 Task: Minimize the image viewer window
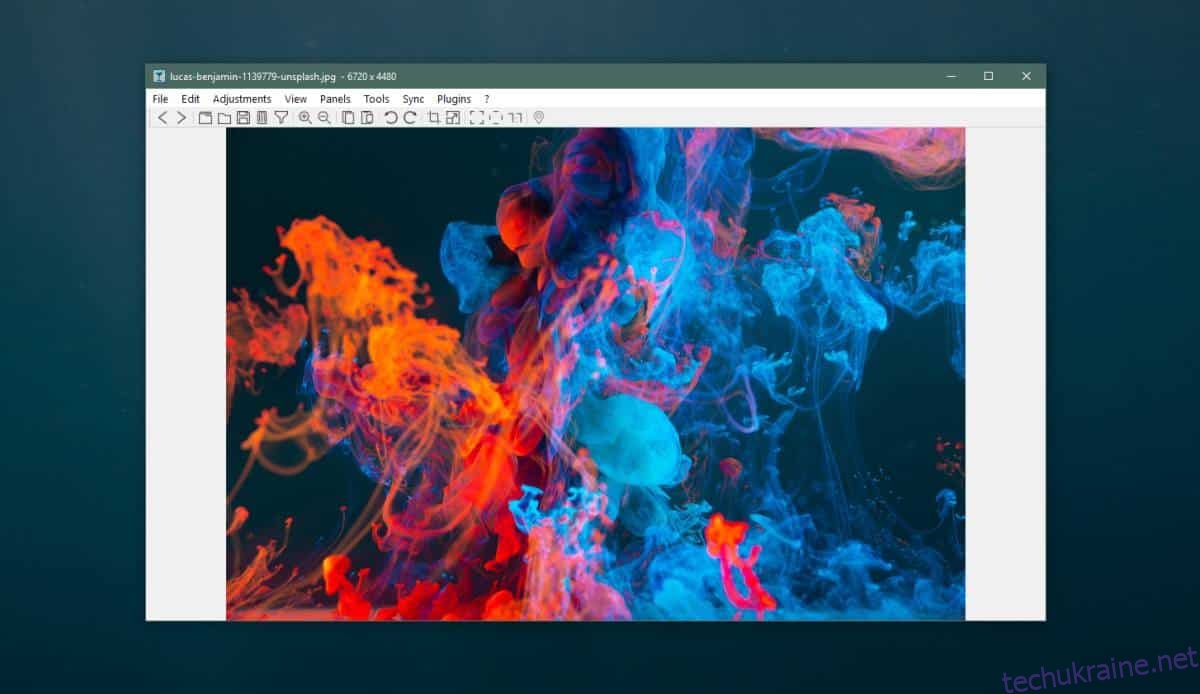pos(950,76)
